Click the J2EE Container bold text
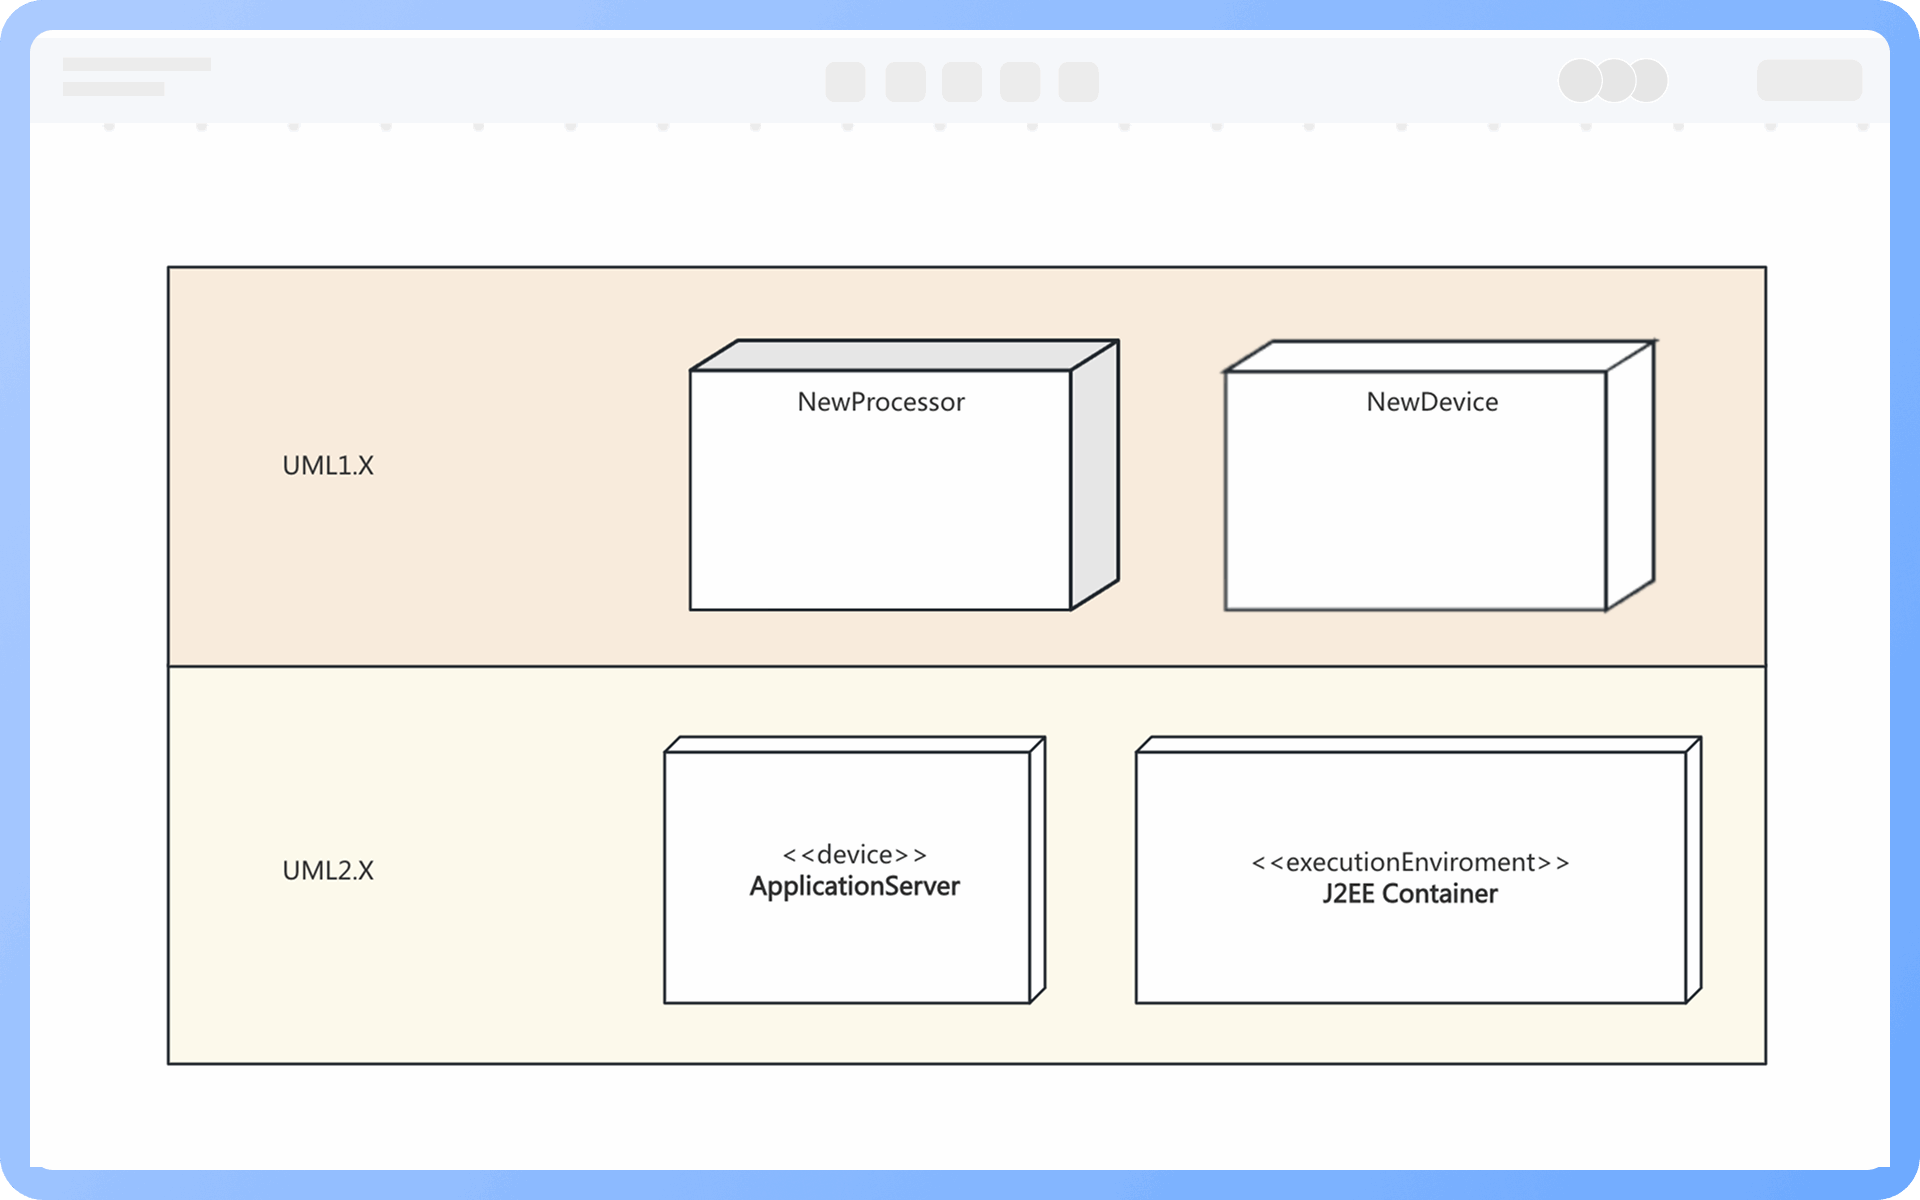This screenshot has width=1920, height=1200. click(1410, 894)
